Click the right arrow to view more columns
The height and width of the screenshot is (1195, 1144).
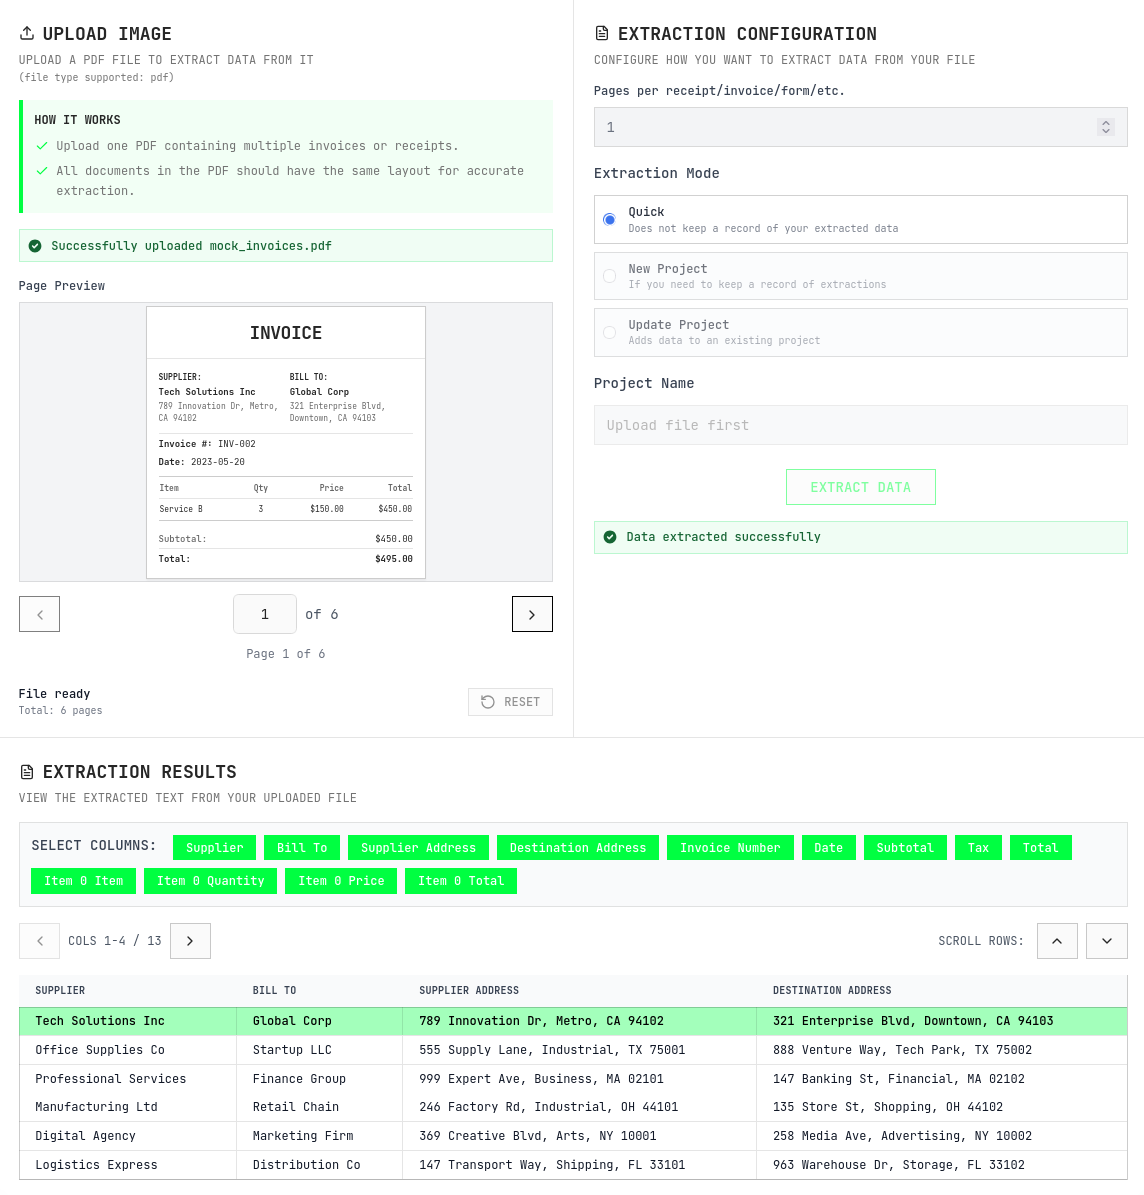point(190,940)
